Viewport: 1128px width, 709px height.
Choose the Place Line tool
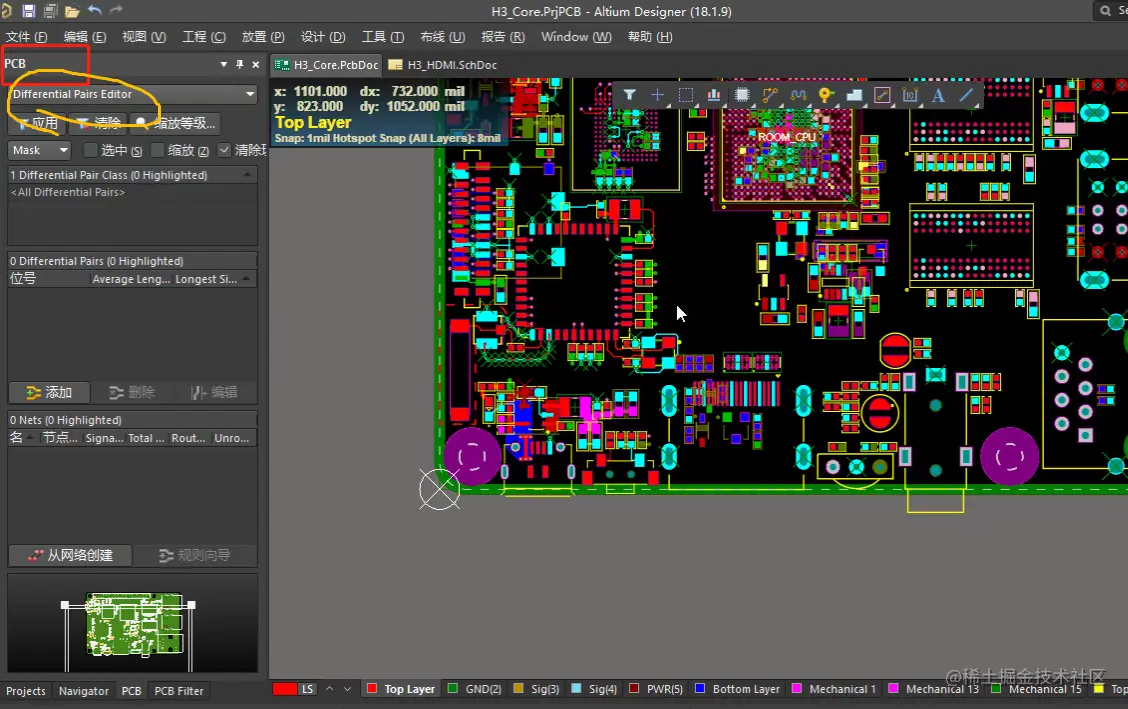[966, 94]
